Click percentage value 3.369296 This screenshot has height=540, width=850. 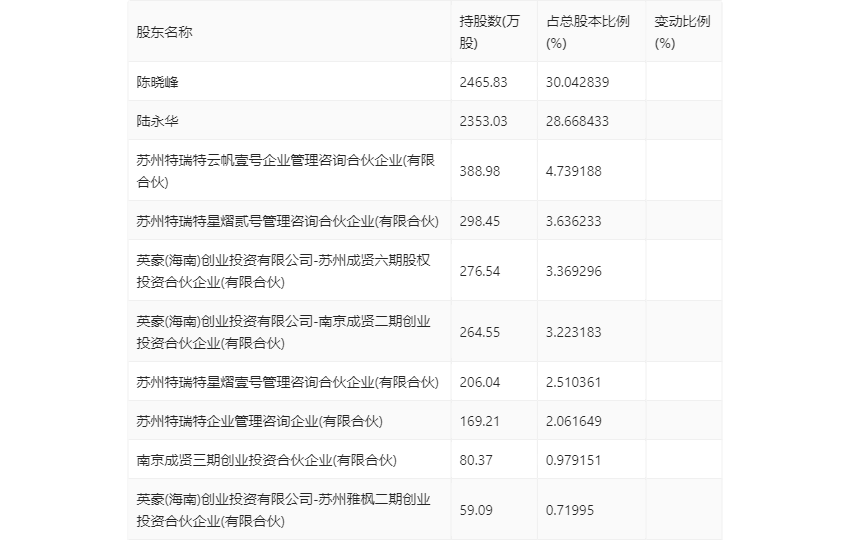[x=574, y=271]
